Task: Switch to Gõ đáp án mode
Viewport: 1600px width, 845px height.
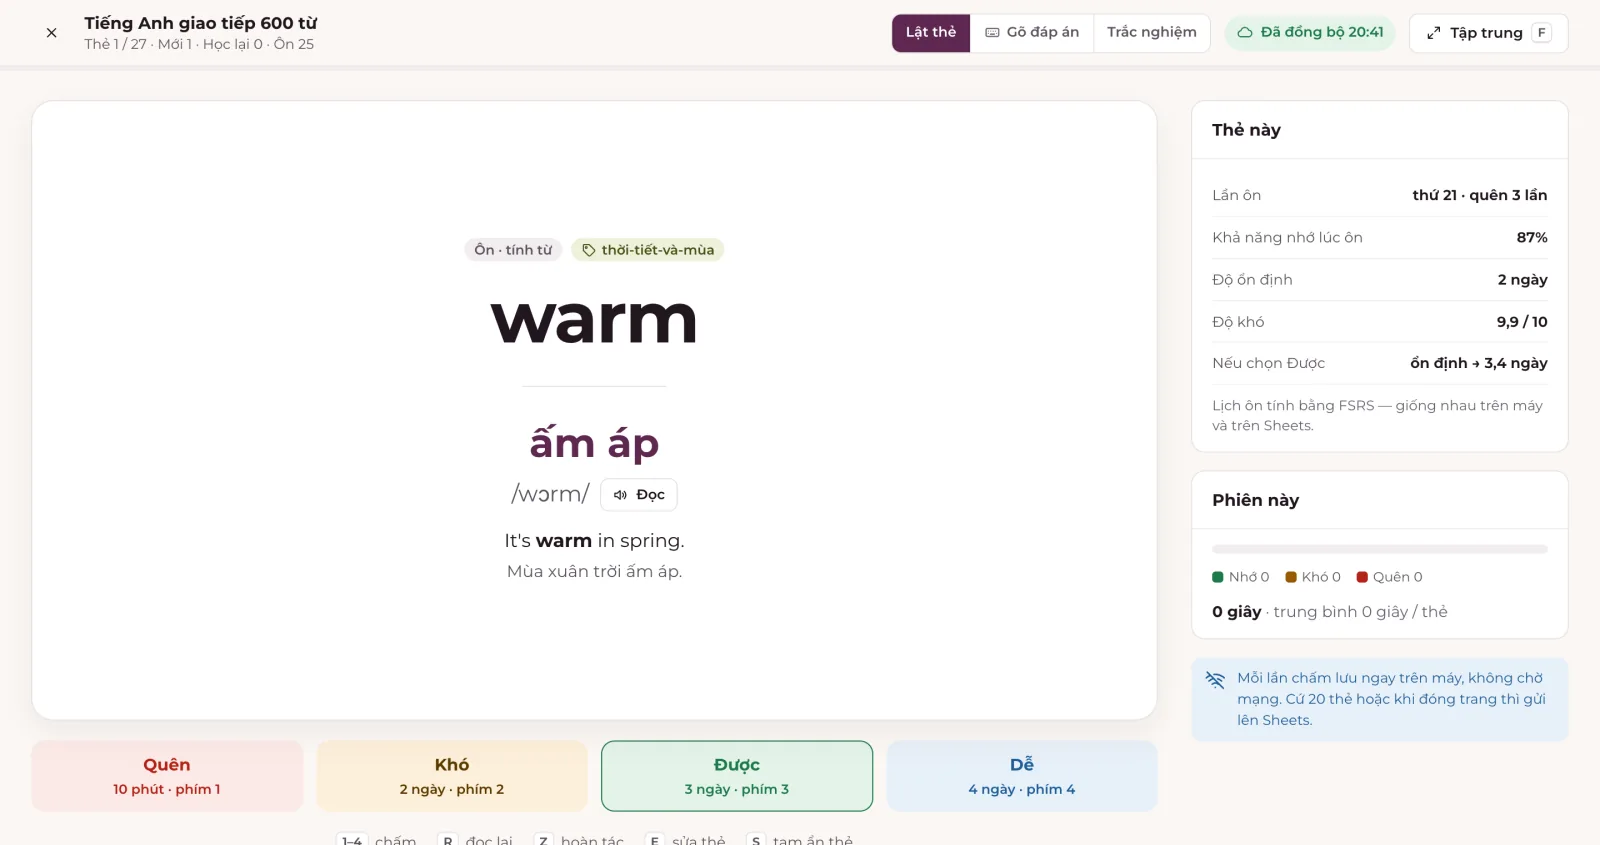Action: point(1032,33)
